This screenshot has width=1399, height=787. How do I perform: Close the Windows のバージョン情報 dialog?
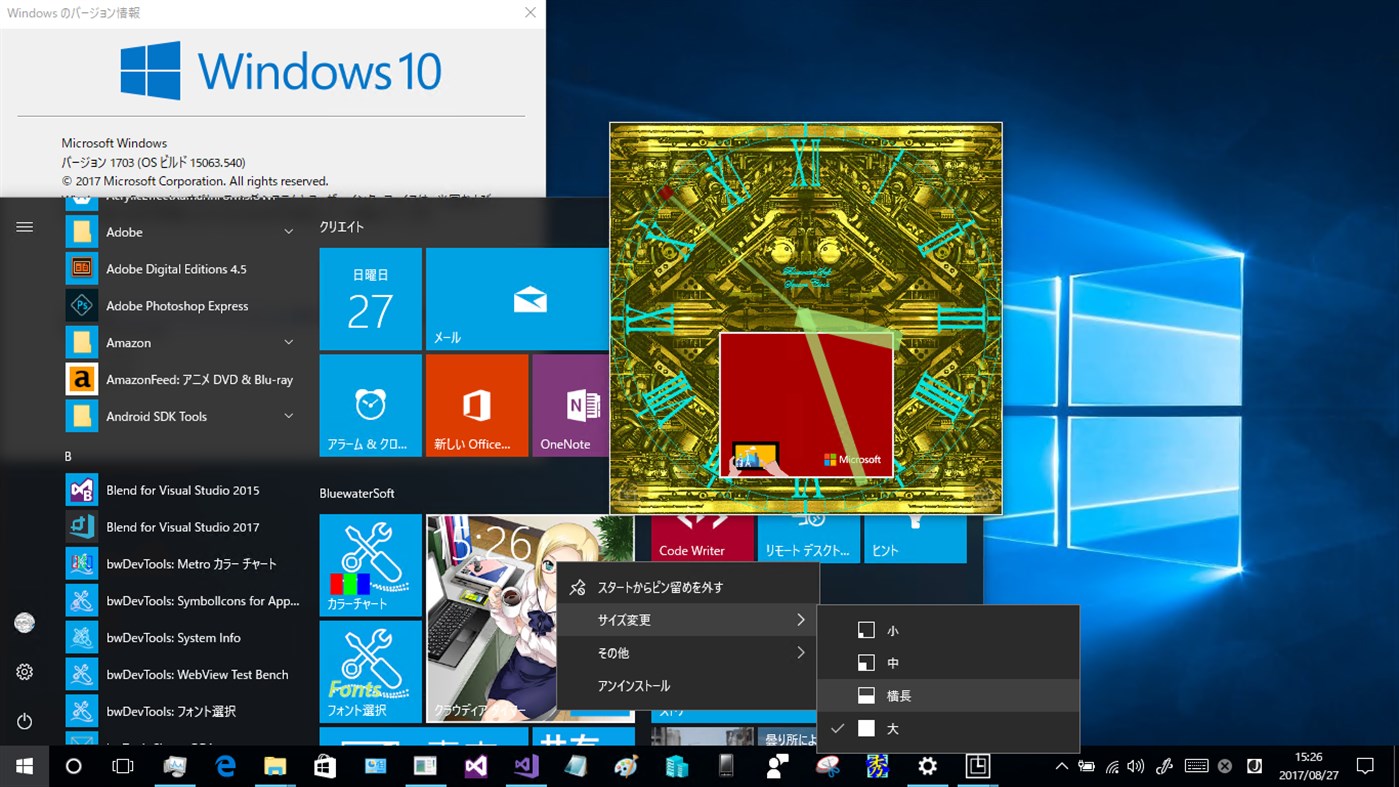point(531,13)
